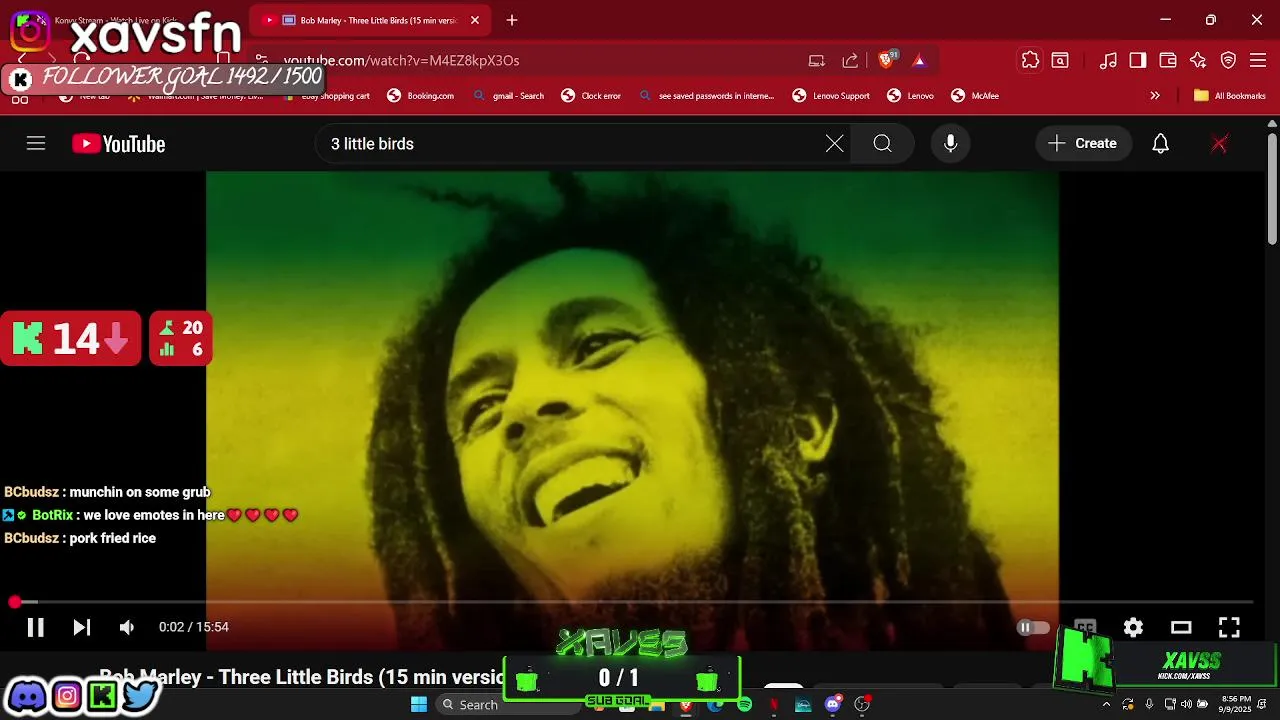
Task: Open Discord from the taskbar
Action: pos(833,705)
